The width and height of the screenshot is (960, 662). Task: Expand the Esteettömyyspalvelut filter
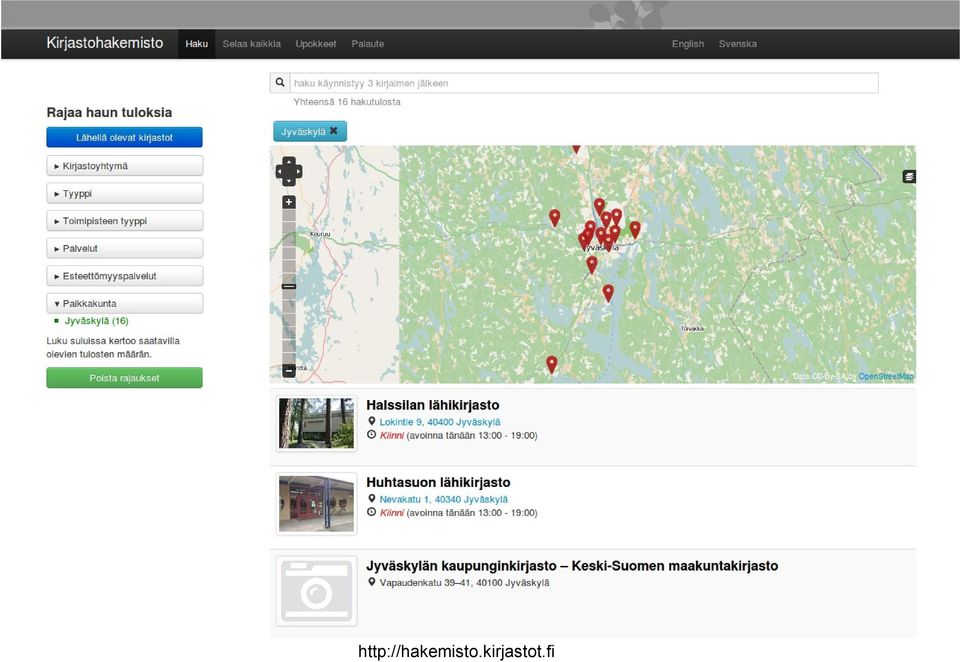pyautogui.click(x=125, y=276)
